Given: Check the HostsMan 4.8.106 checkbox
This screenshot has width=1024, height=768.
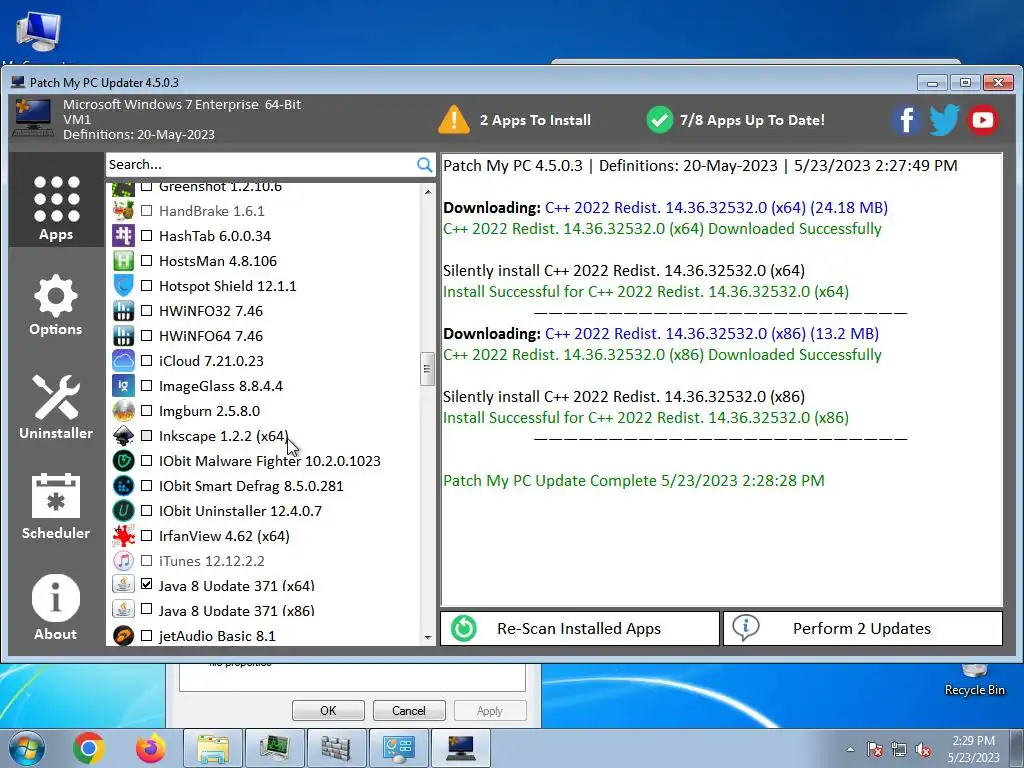Looking at the screenshot, I should (146, 261).
